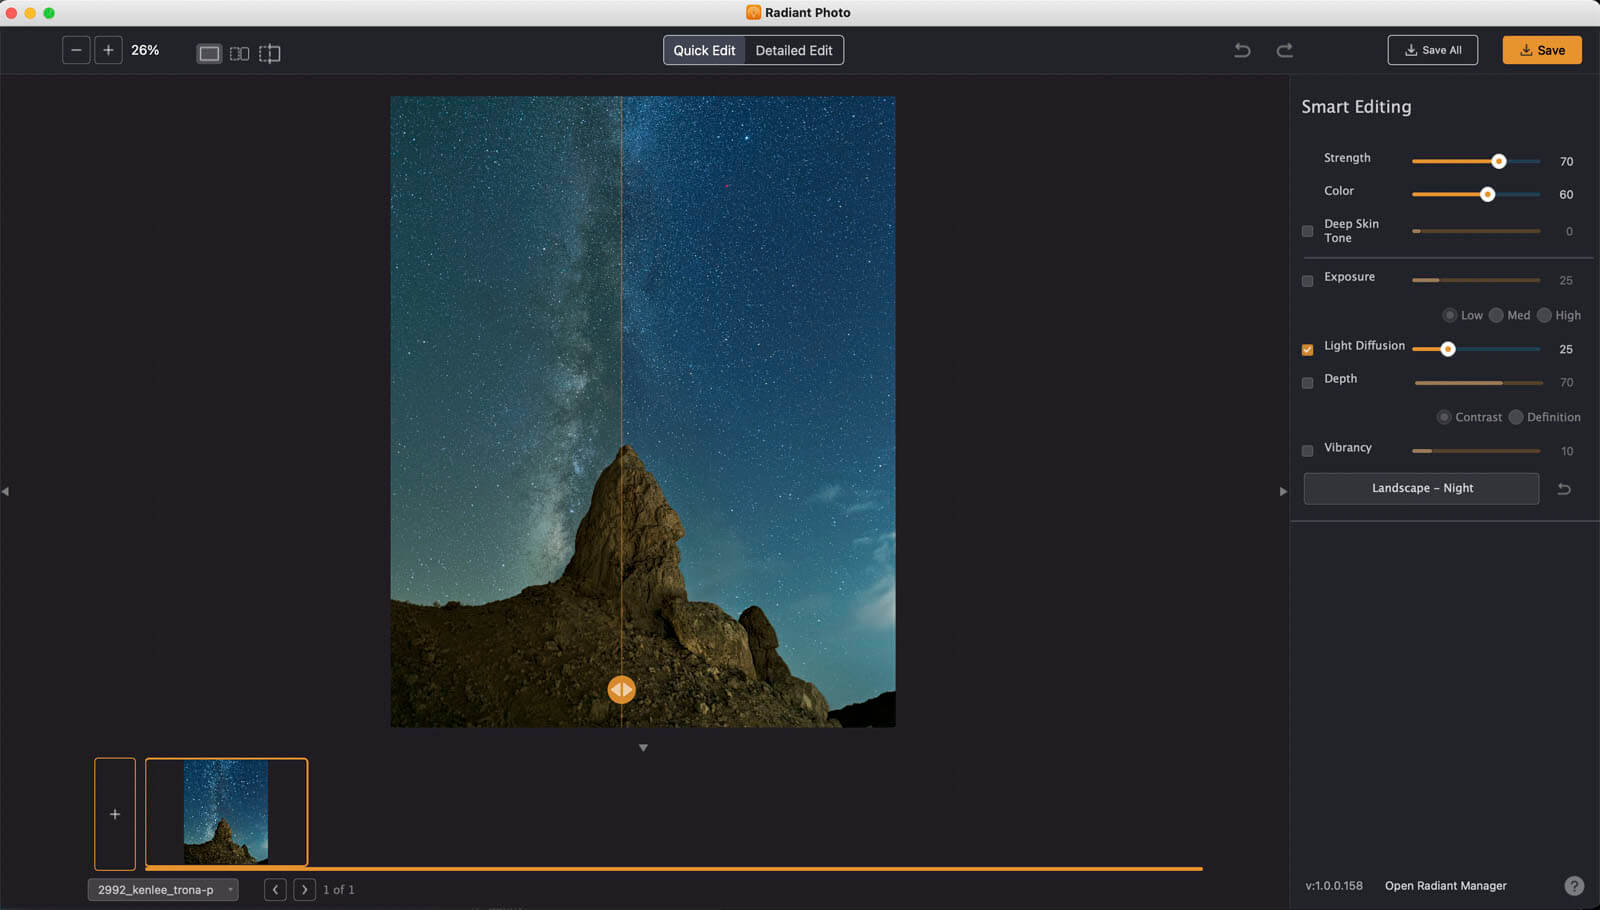Switch to side-by-side compare view icon
Image resolution: width=1600 pixels, height=910 pixels.
coord(239,53)
